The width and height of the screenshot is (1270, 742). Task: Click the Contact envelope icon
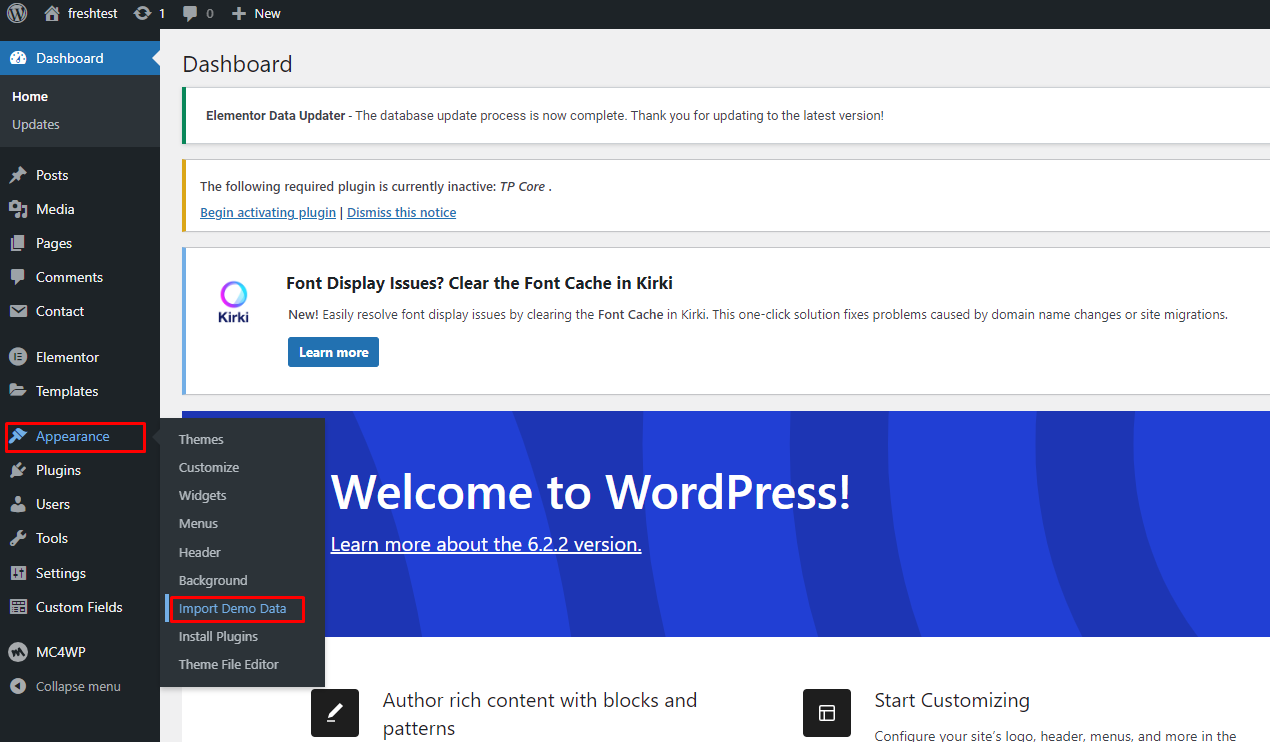click(x=18, y=311)
